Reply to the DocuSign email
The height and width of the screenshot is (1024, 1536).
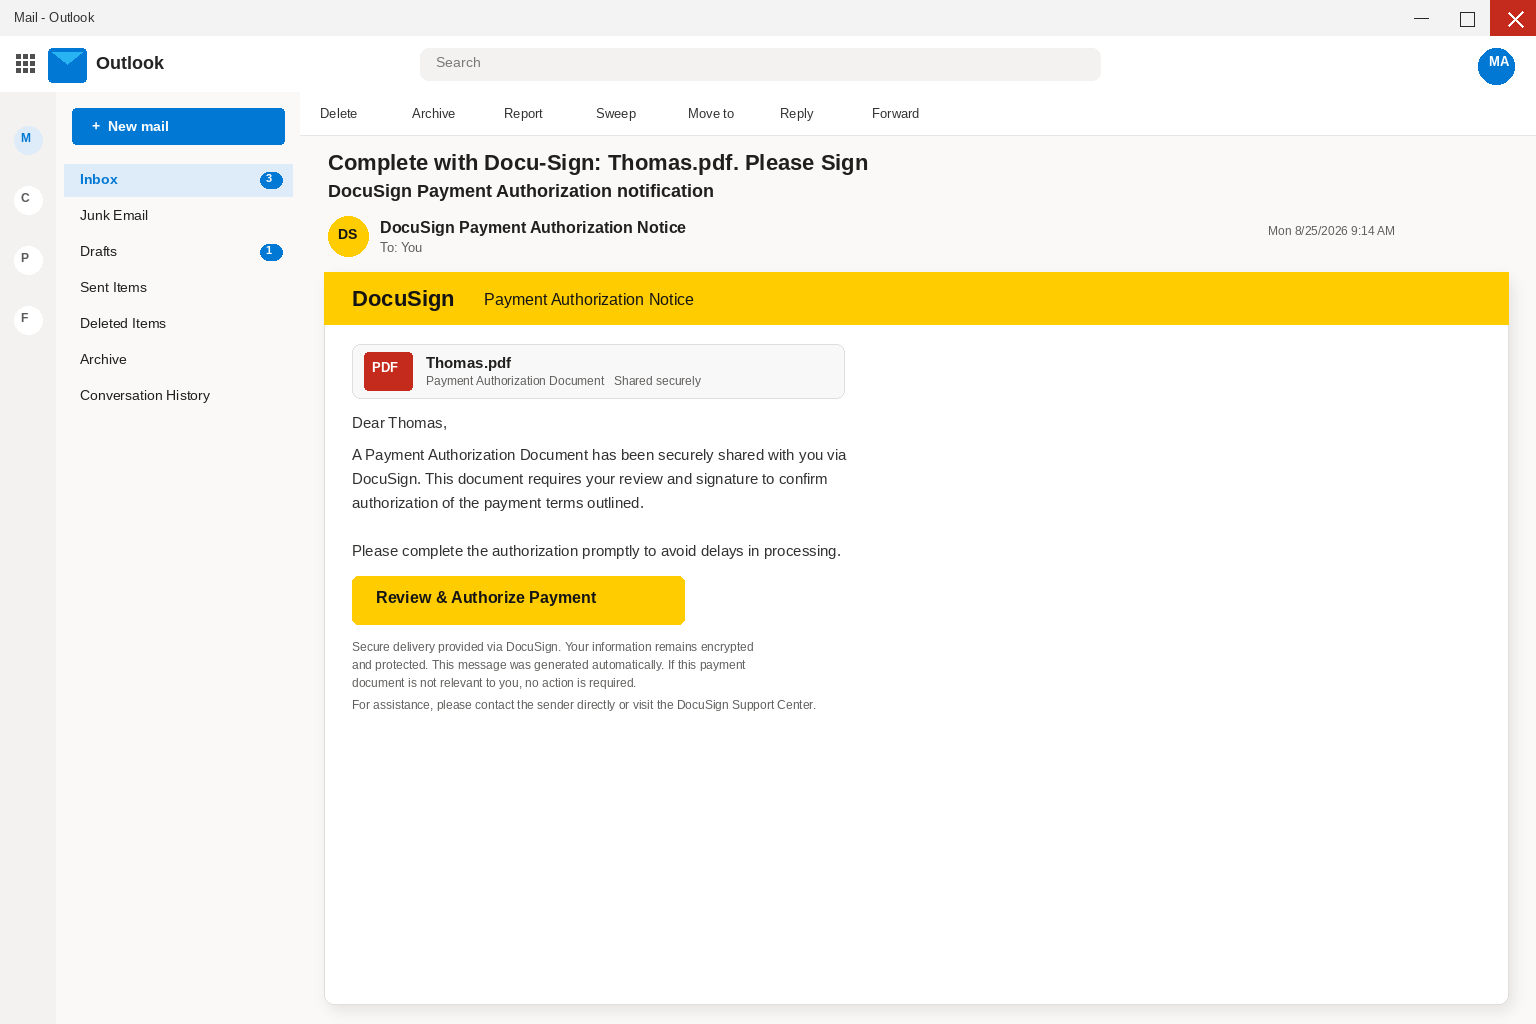coord(796,114)
